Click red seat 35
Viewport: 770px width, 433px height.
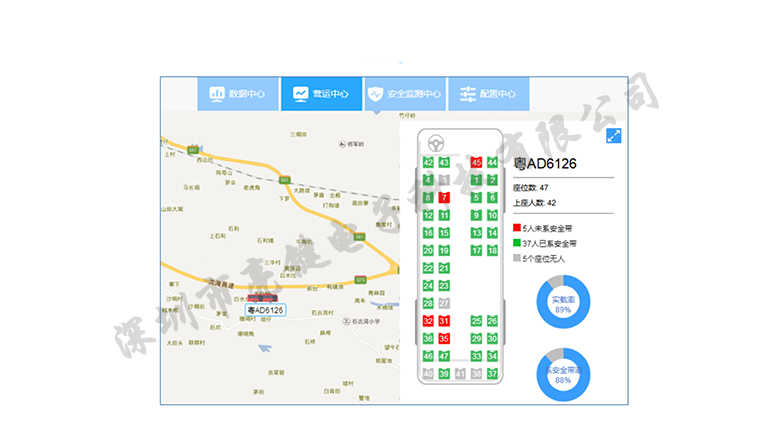[444, 338]
